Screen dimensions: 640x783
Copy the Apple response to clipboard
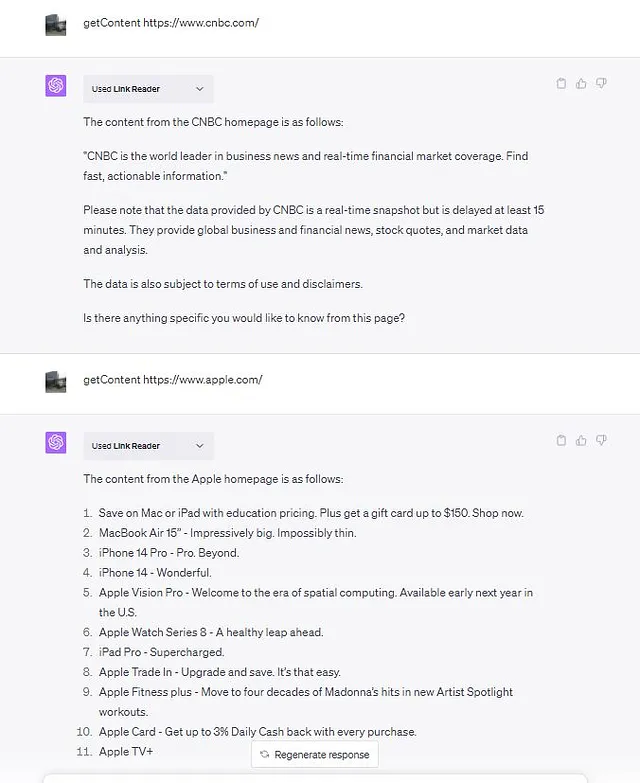pyautogui.click(x=561, y=440)
